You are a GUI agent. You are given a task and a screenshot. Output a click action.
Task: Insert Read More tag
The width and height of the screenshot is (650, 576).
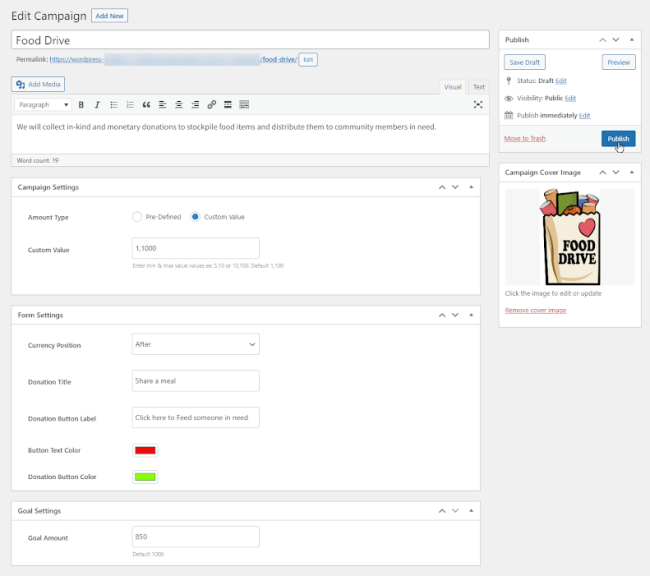coord(228,105)
